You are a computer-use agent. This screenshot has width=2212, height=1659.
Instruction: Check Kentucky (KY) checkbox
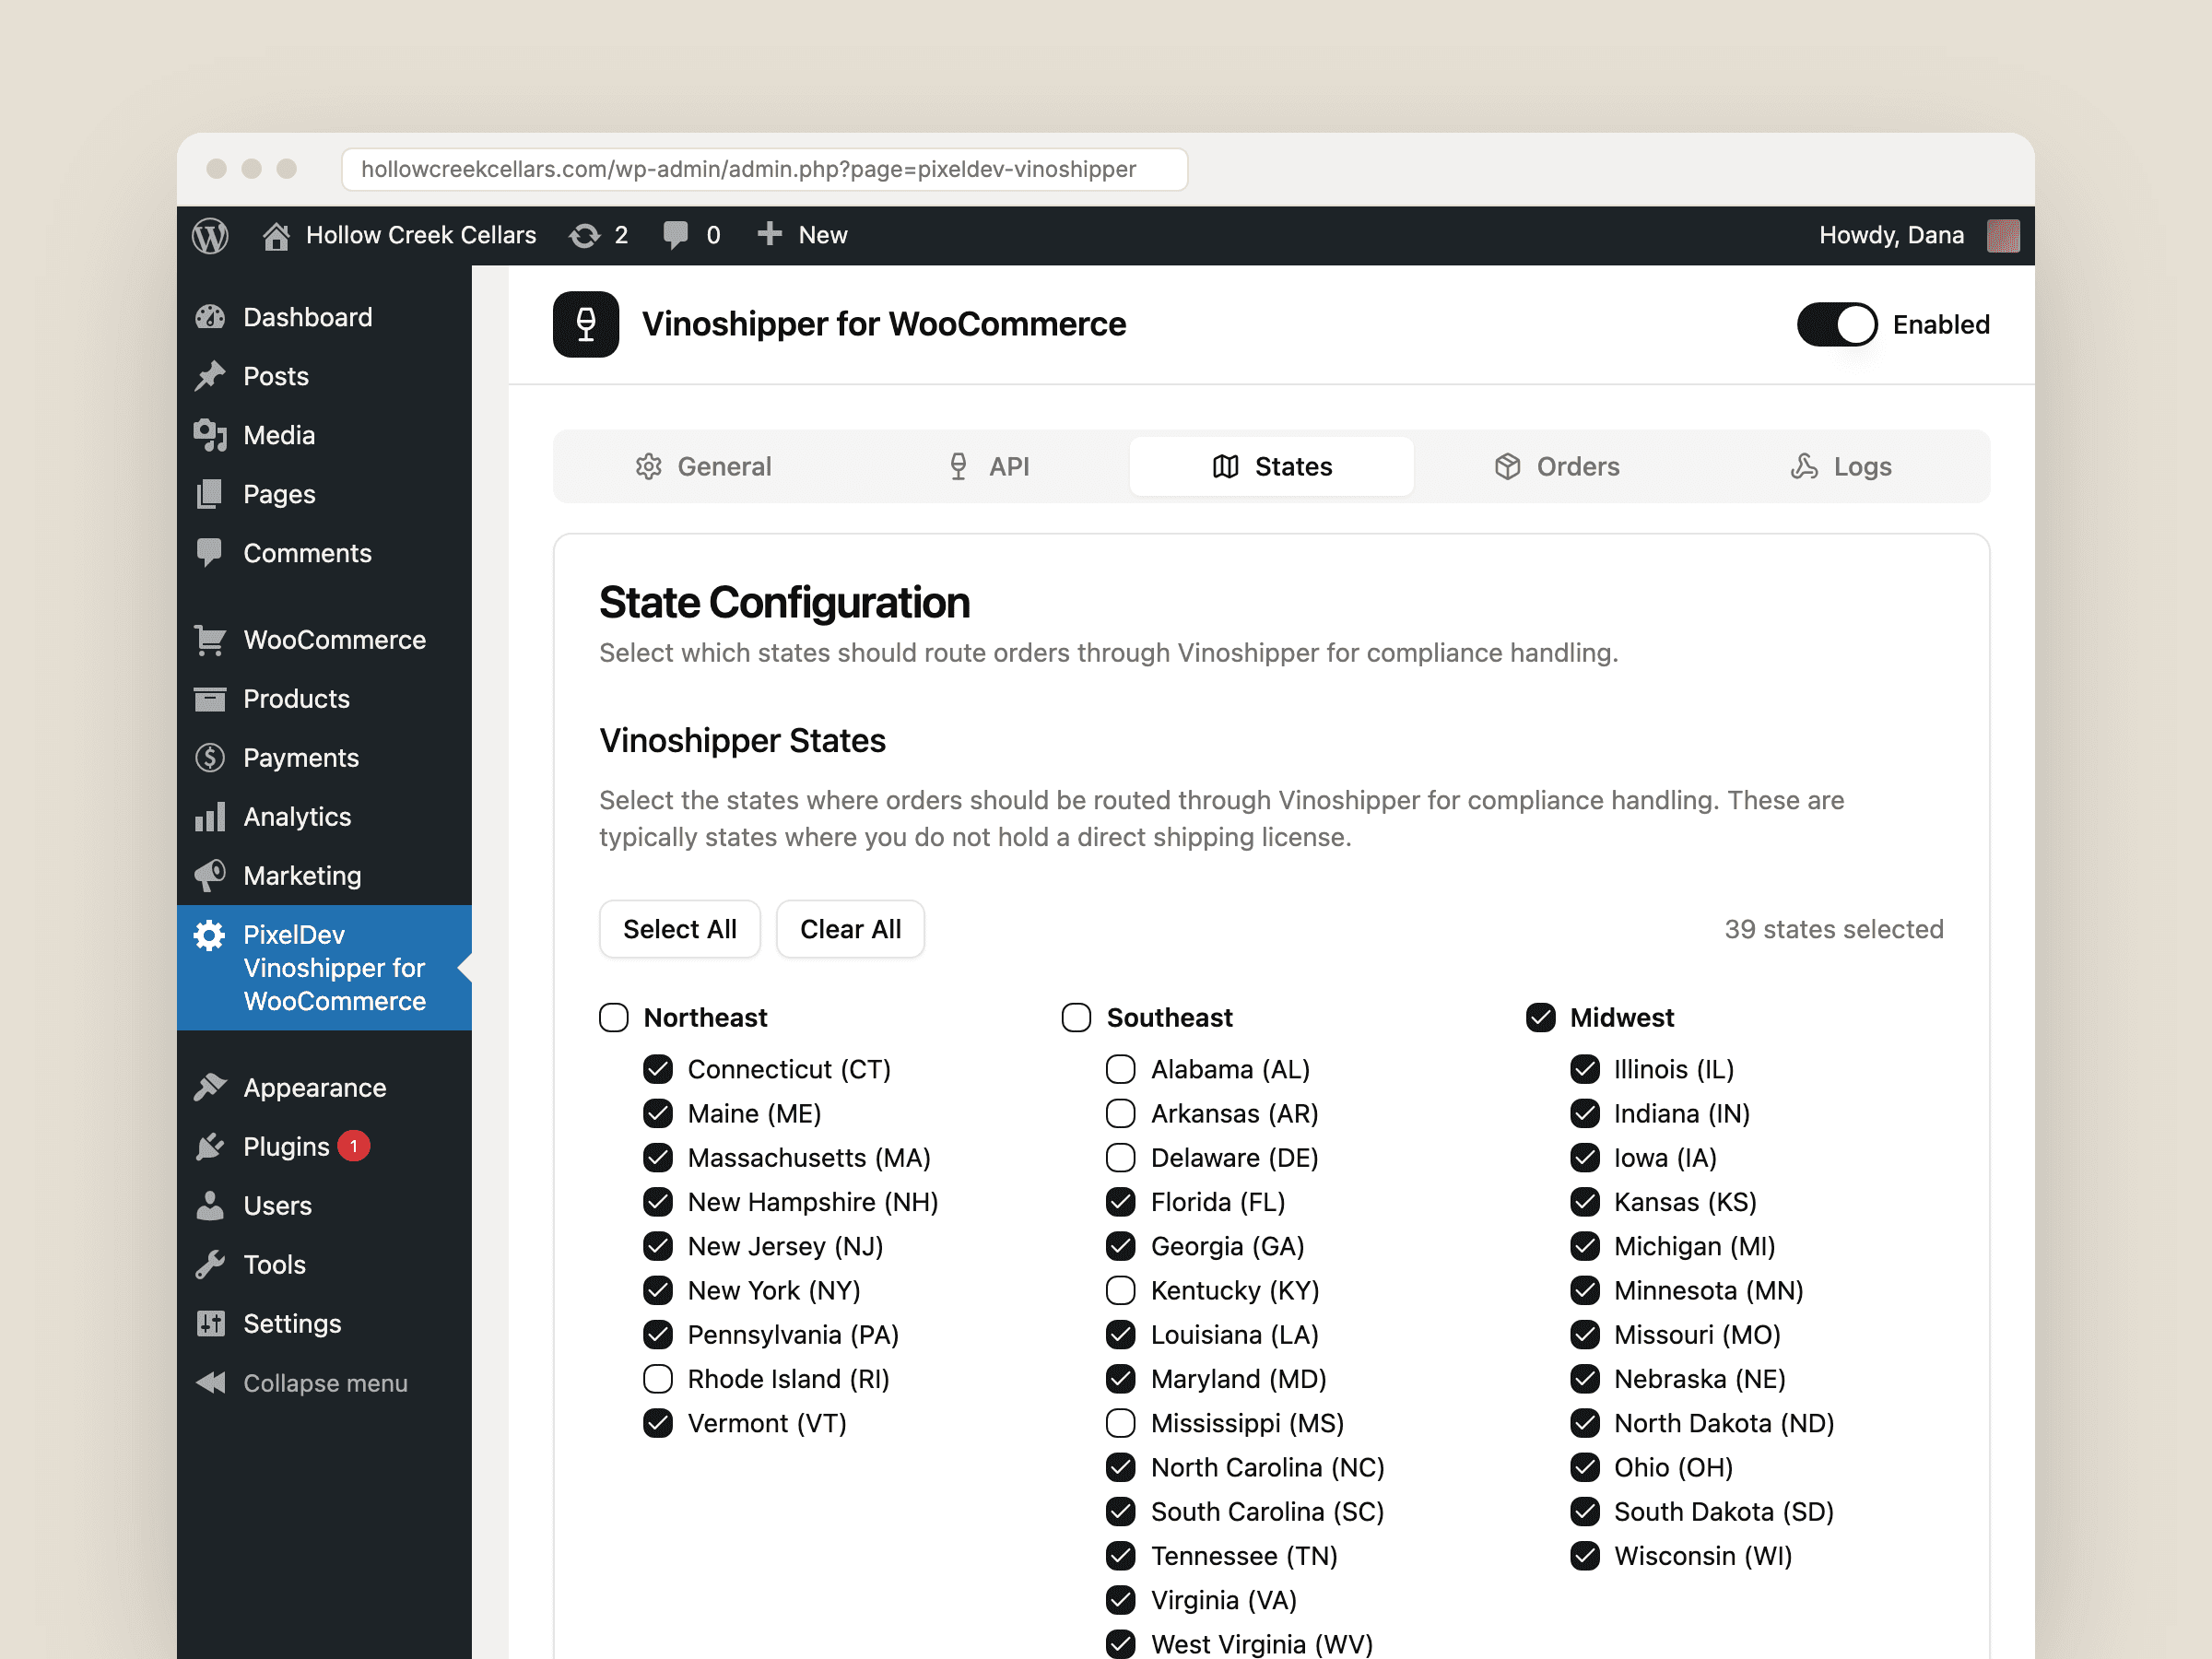(x=1121, y=1291)
